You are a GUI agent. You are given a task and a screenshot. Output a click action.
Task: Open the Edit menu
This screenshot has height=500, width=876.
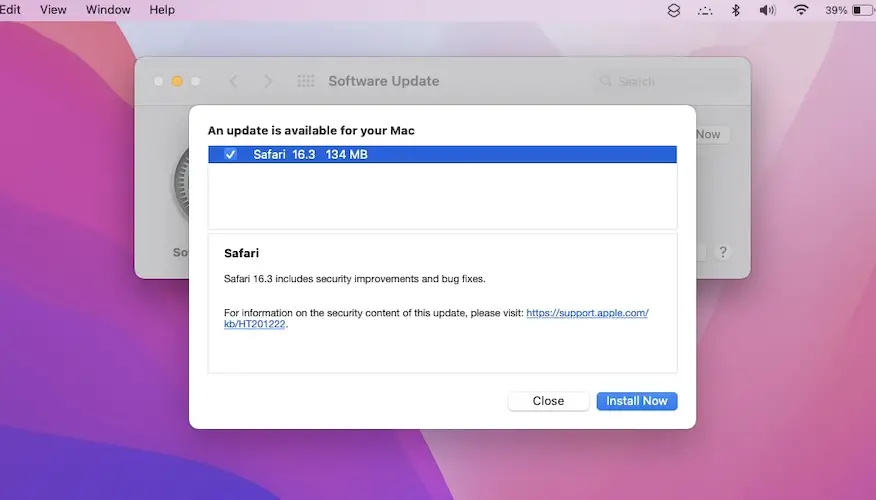point(11,10)
